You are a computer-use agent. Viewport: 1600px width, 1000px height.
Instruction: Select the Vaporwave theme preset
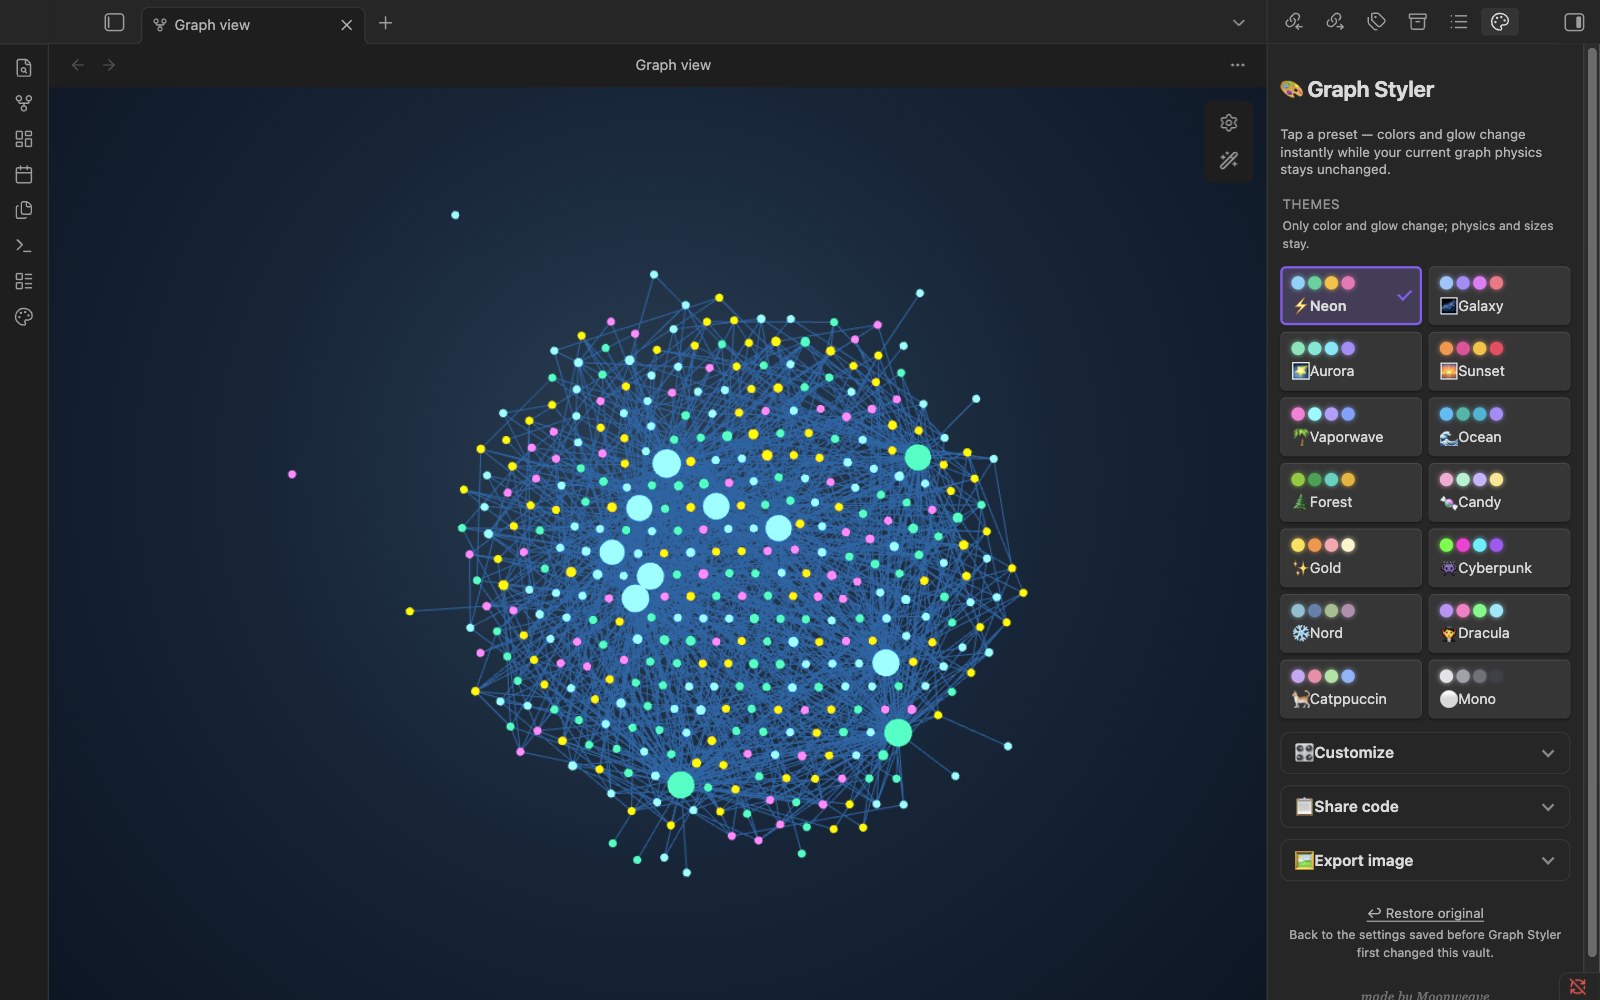pos(1351,426)
